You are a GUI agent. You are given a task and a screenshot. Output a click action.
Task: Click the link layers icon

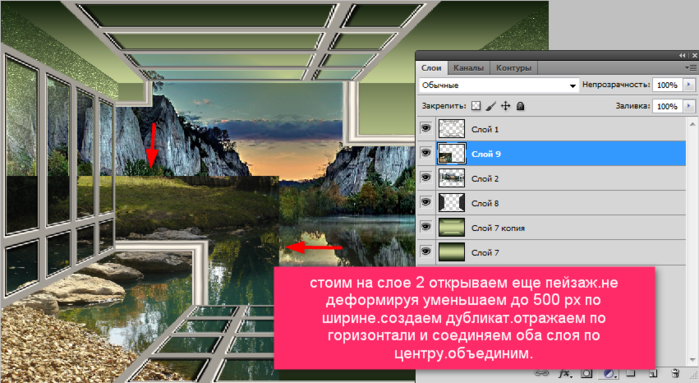tap(541, 374)
